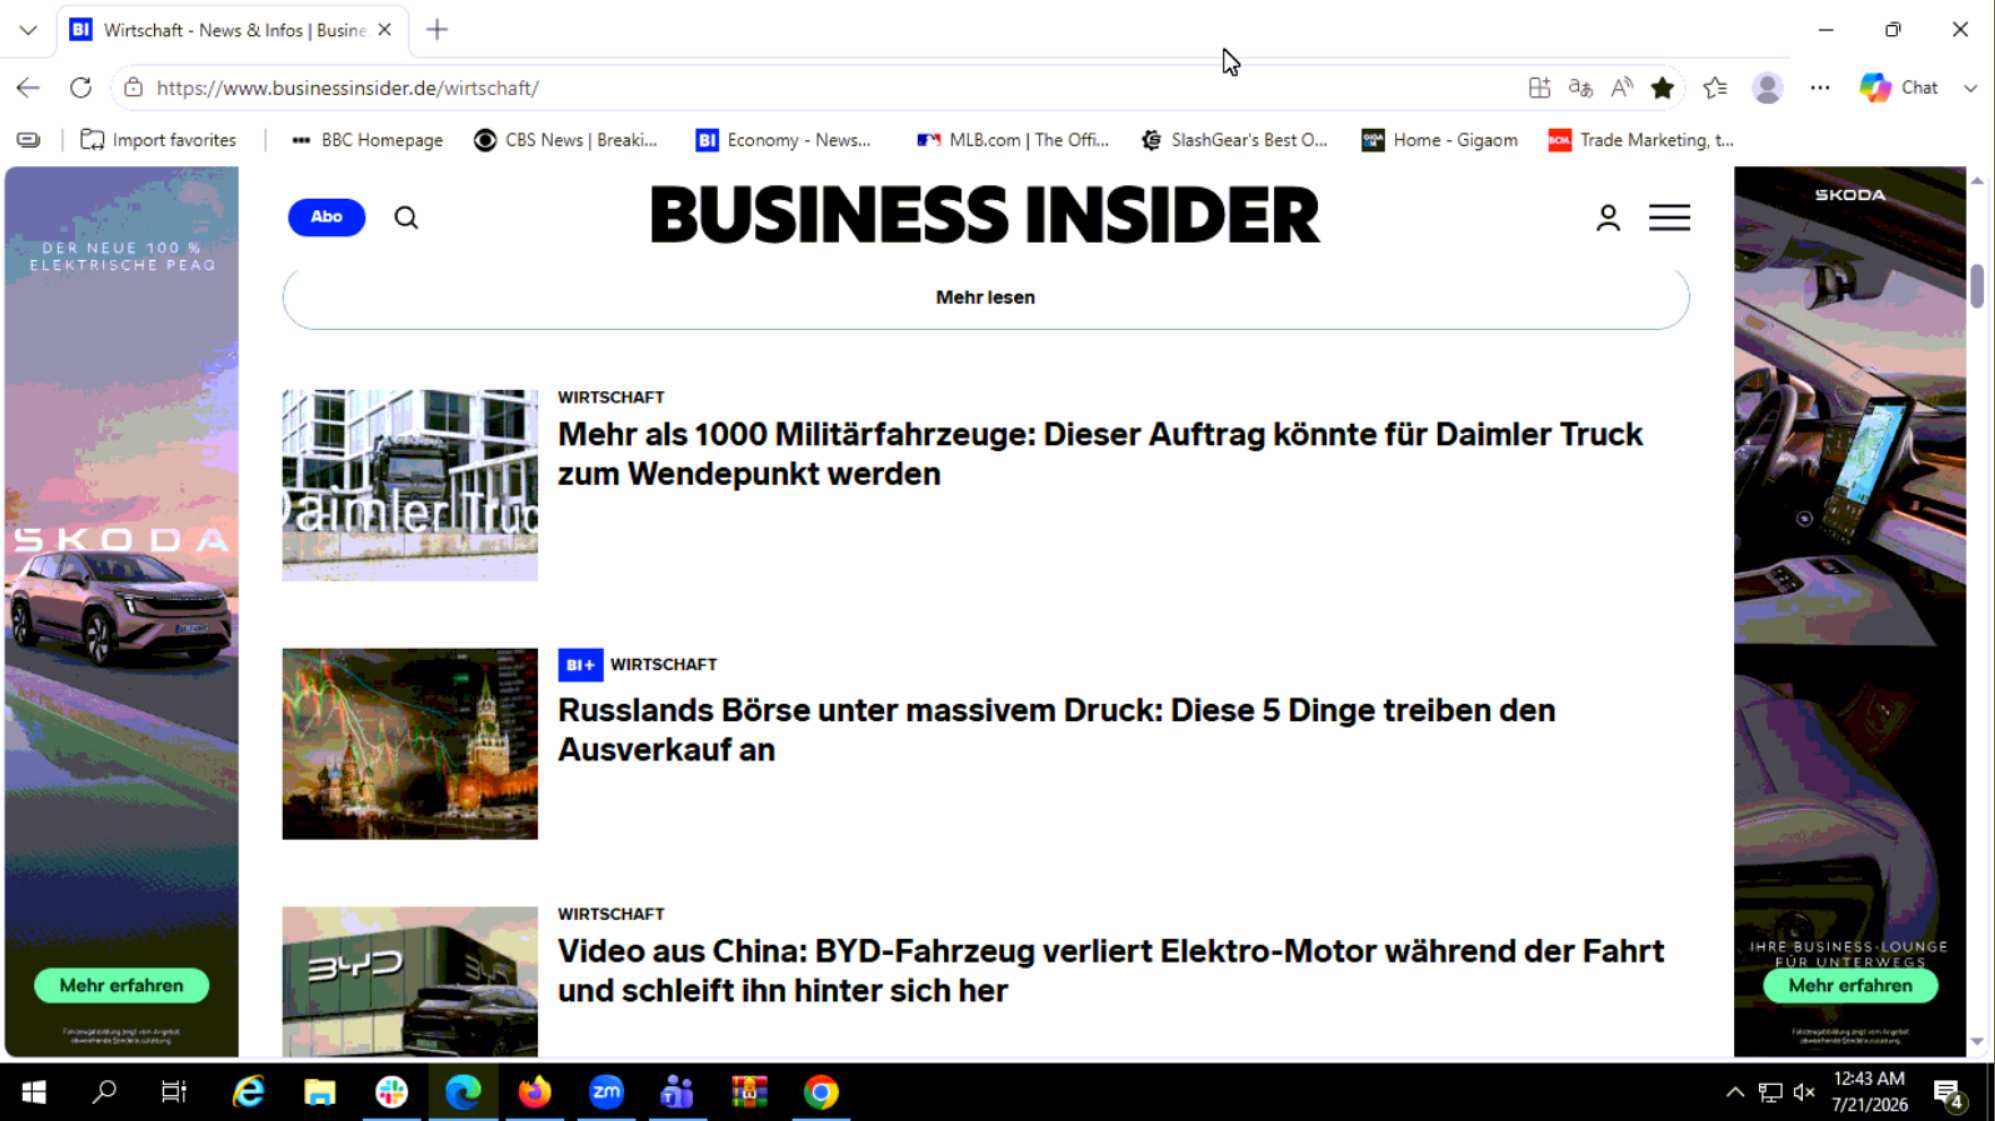Click the Abo subscription button
Screen dimensions: 1995x1121
pos(326,217)
